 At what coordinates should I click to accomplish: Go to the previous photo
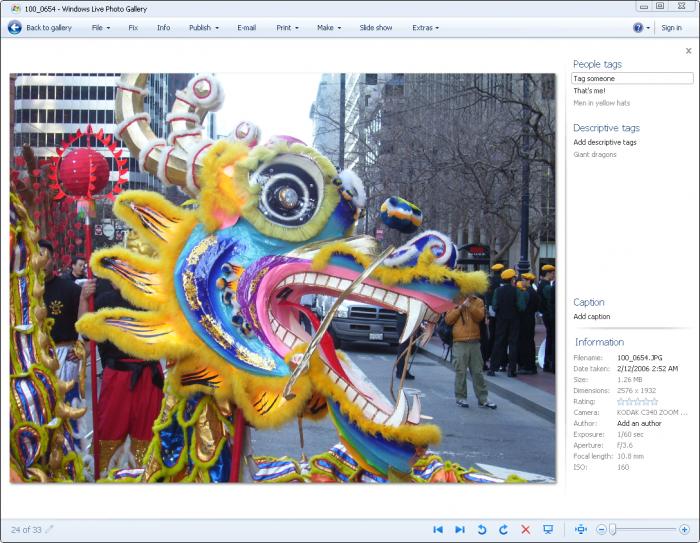(437, 529)
